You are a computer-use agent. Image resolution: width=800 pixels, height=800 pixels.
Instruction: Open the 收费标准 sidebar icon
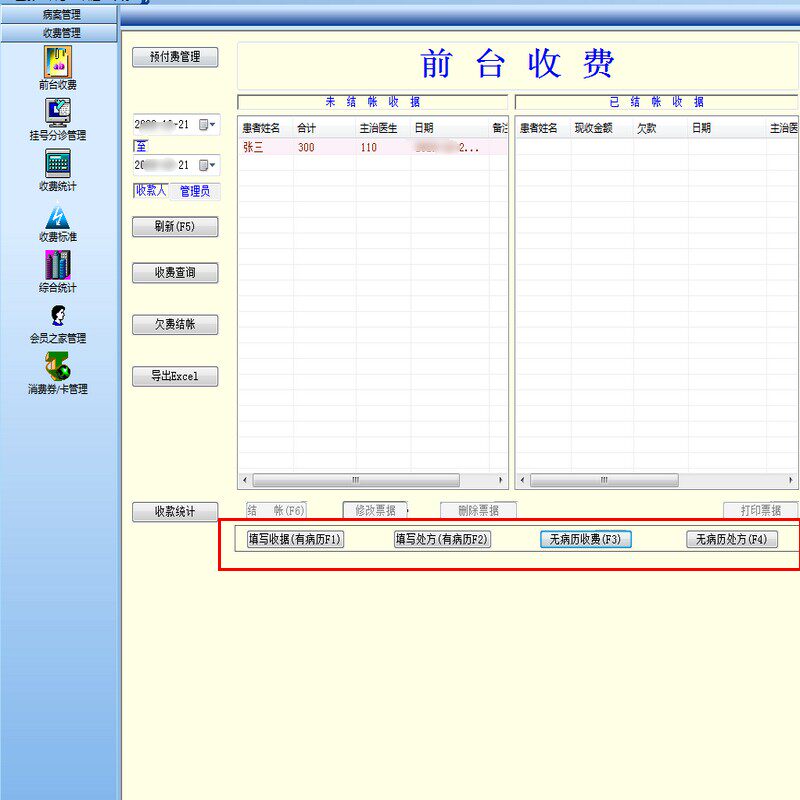58,223
